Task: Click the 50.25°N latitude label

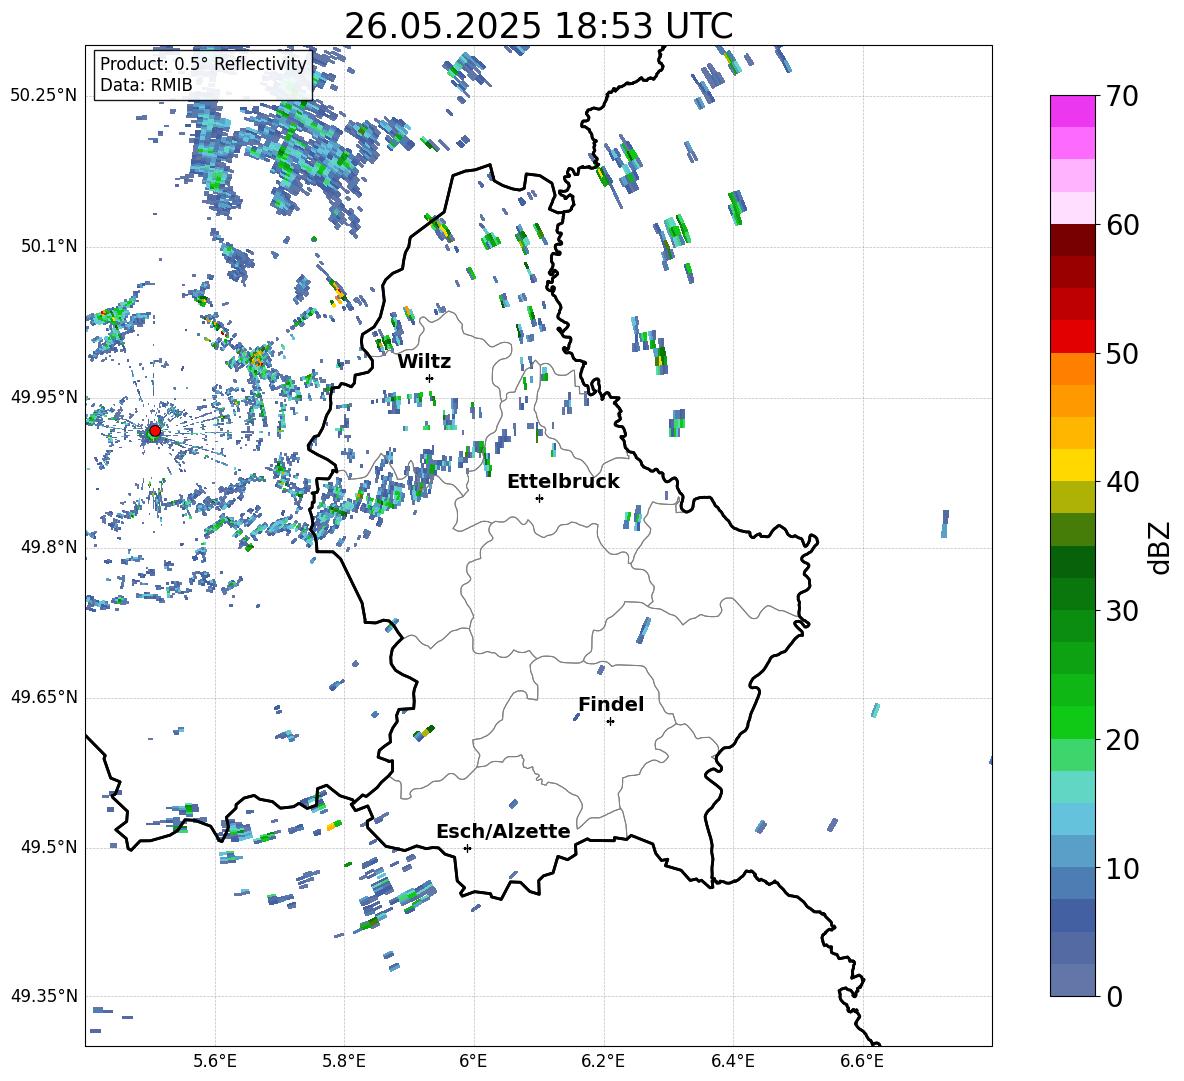Action: (x=44, y=96)
